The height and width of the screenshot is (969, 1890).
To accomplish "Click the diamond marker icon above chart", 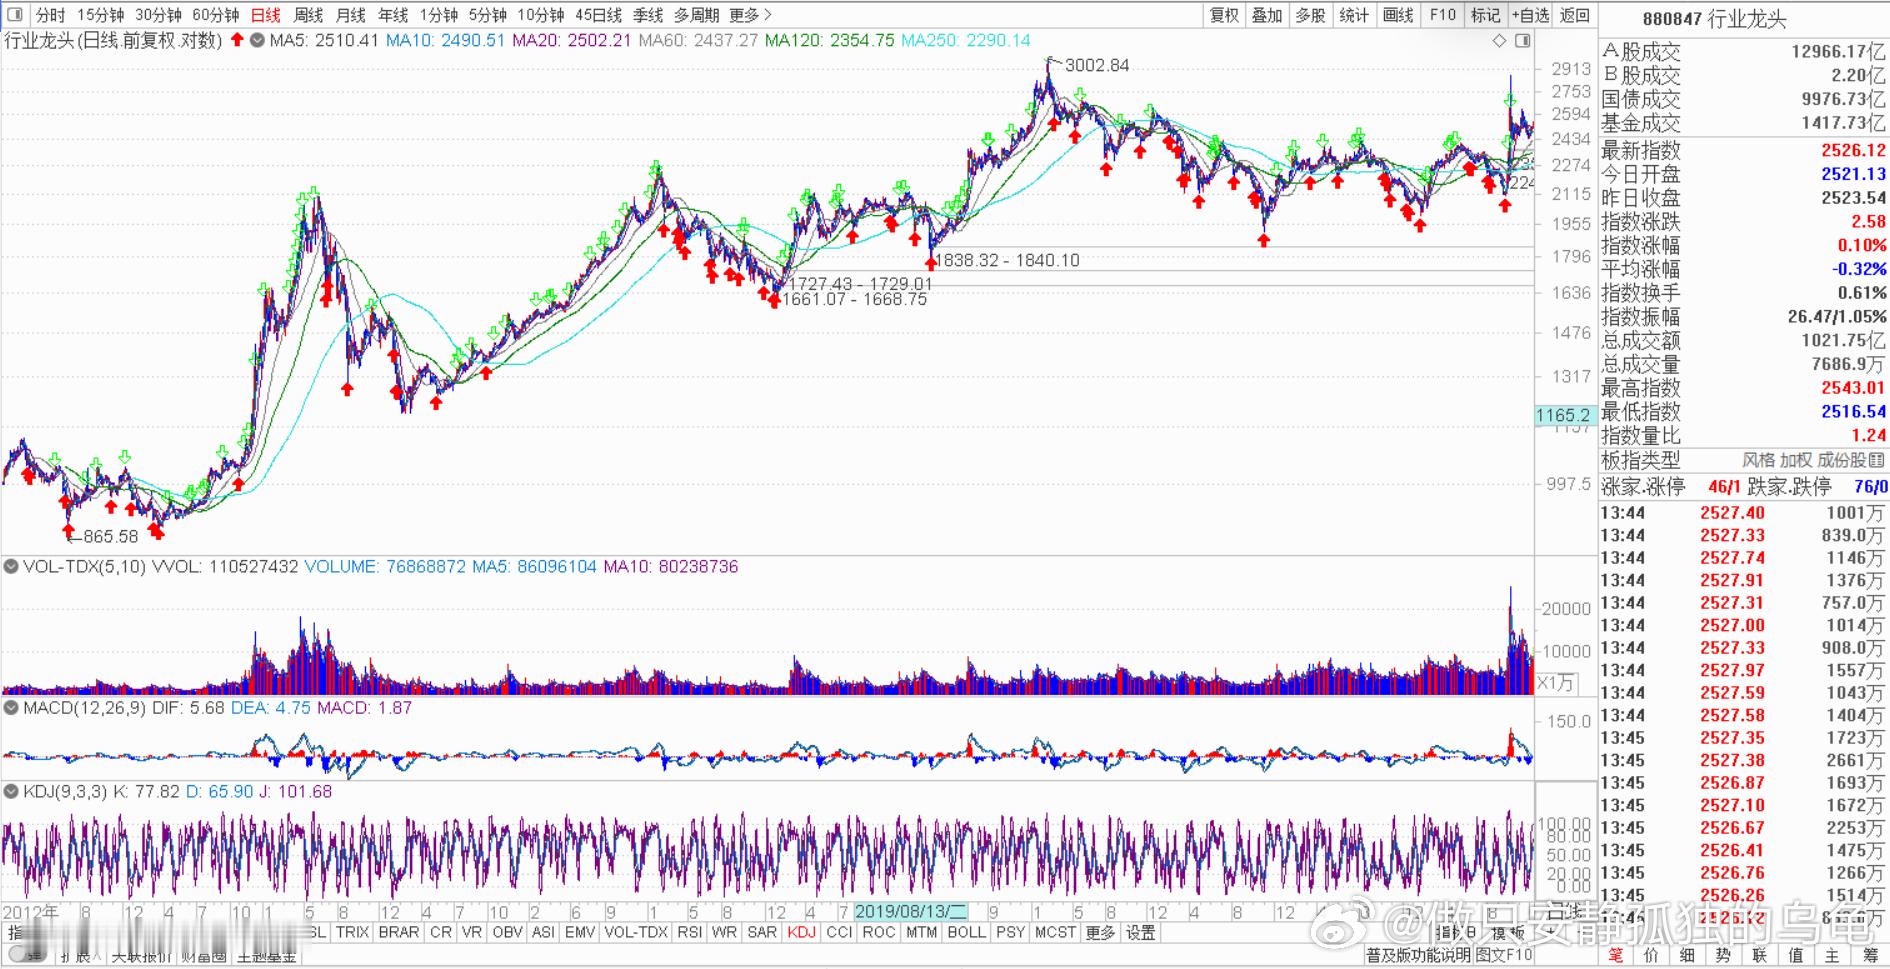I will coord(1499,41).
